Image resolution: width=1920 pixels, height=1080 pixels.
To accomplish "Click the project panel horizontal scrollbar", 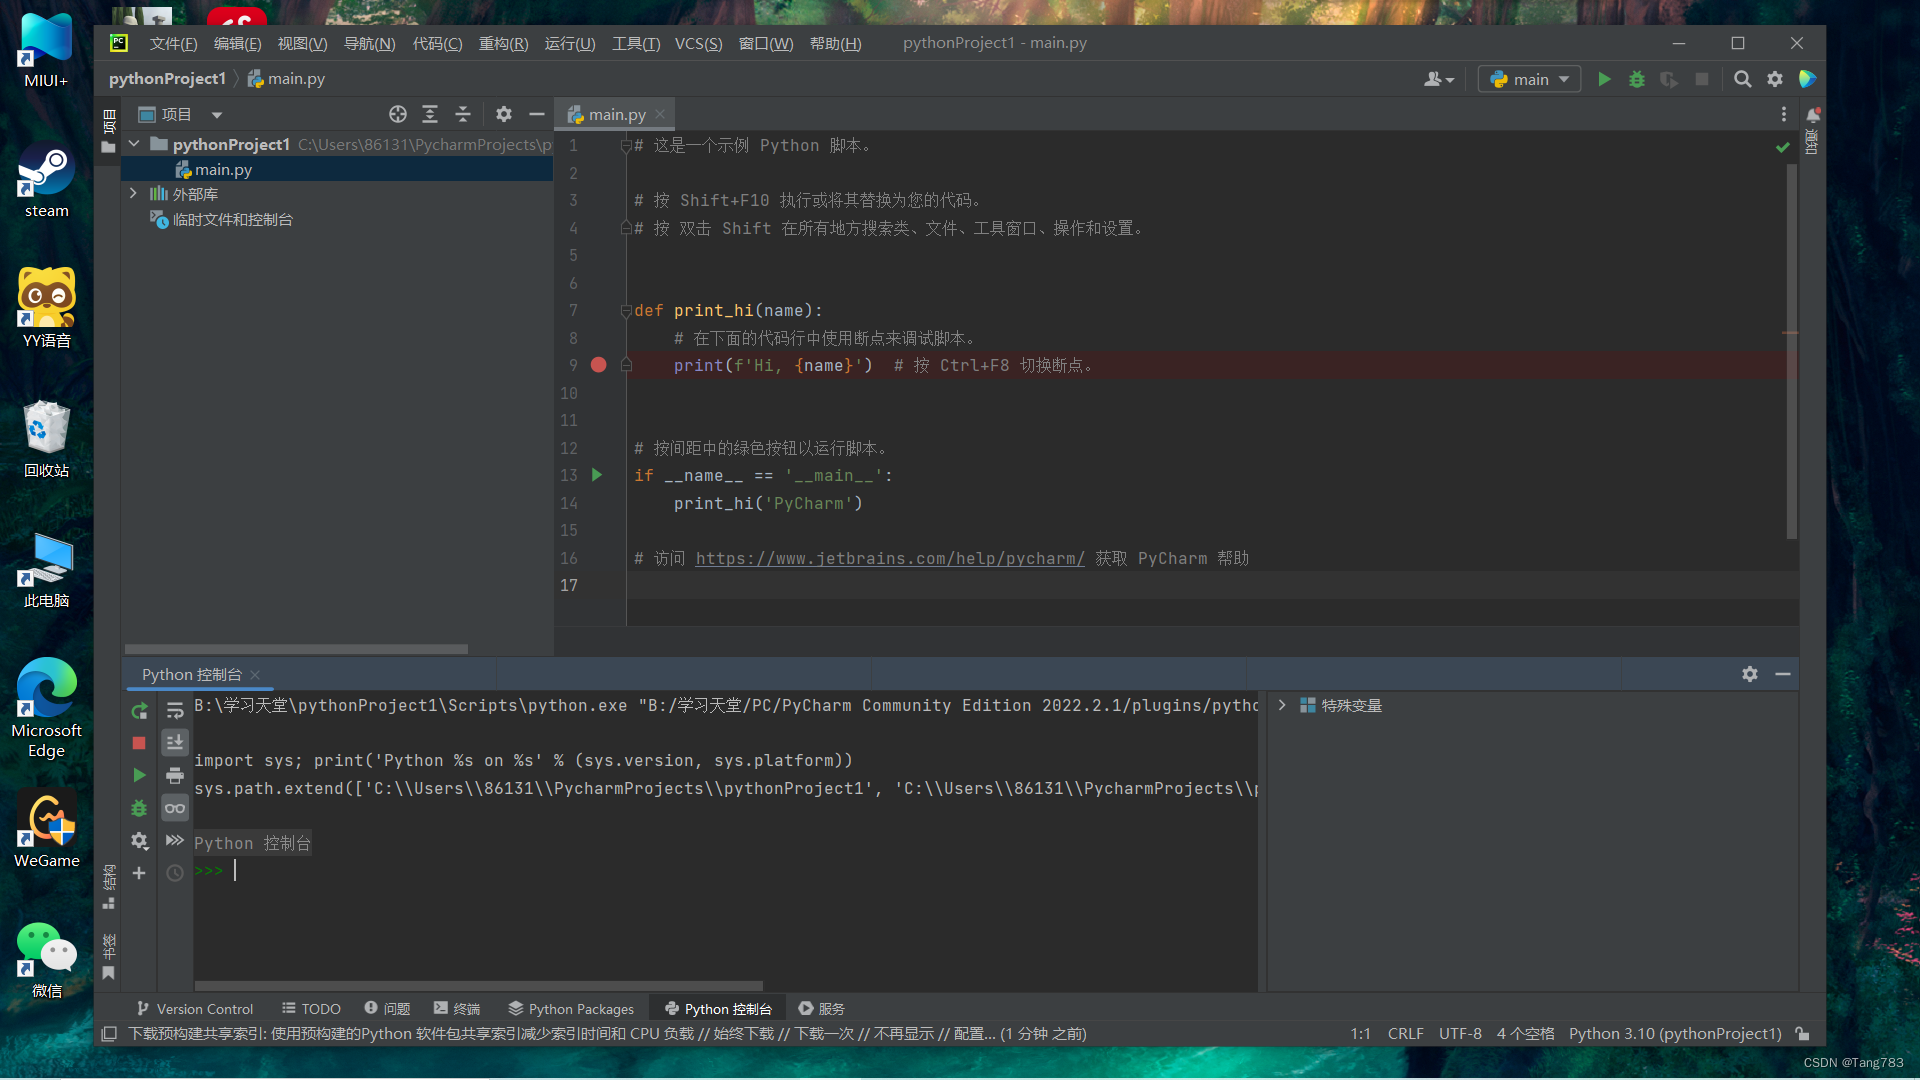I will click(296, 649).
